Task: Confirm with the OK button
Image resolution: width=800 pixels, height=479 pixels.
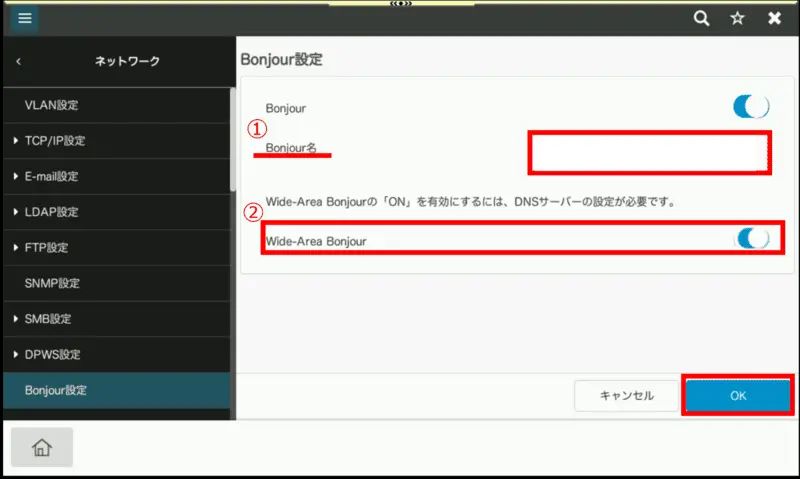Action: coord(738,396)
